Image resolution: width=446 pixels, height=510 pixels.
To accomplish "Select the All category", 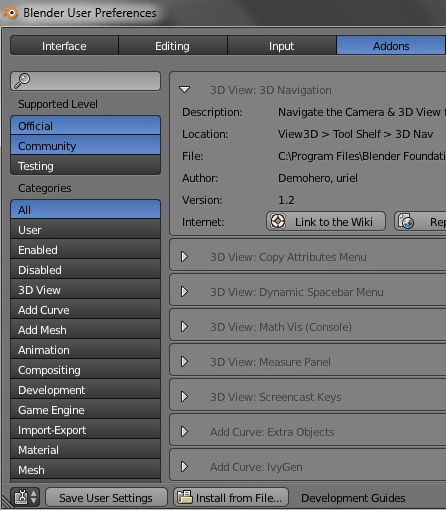I will pos(86,210).
